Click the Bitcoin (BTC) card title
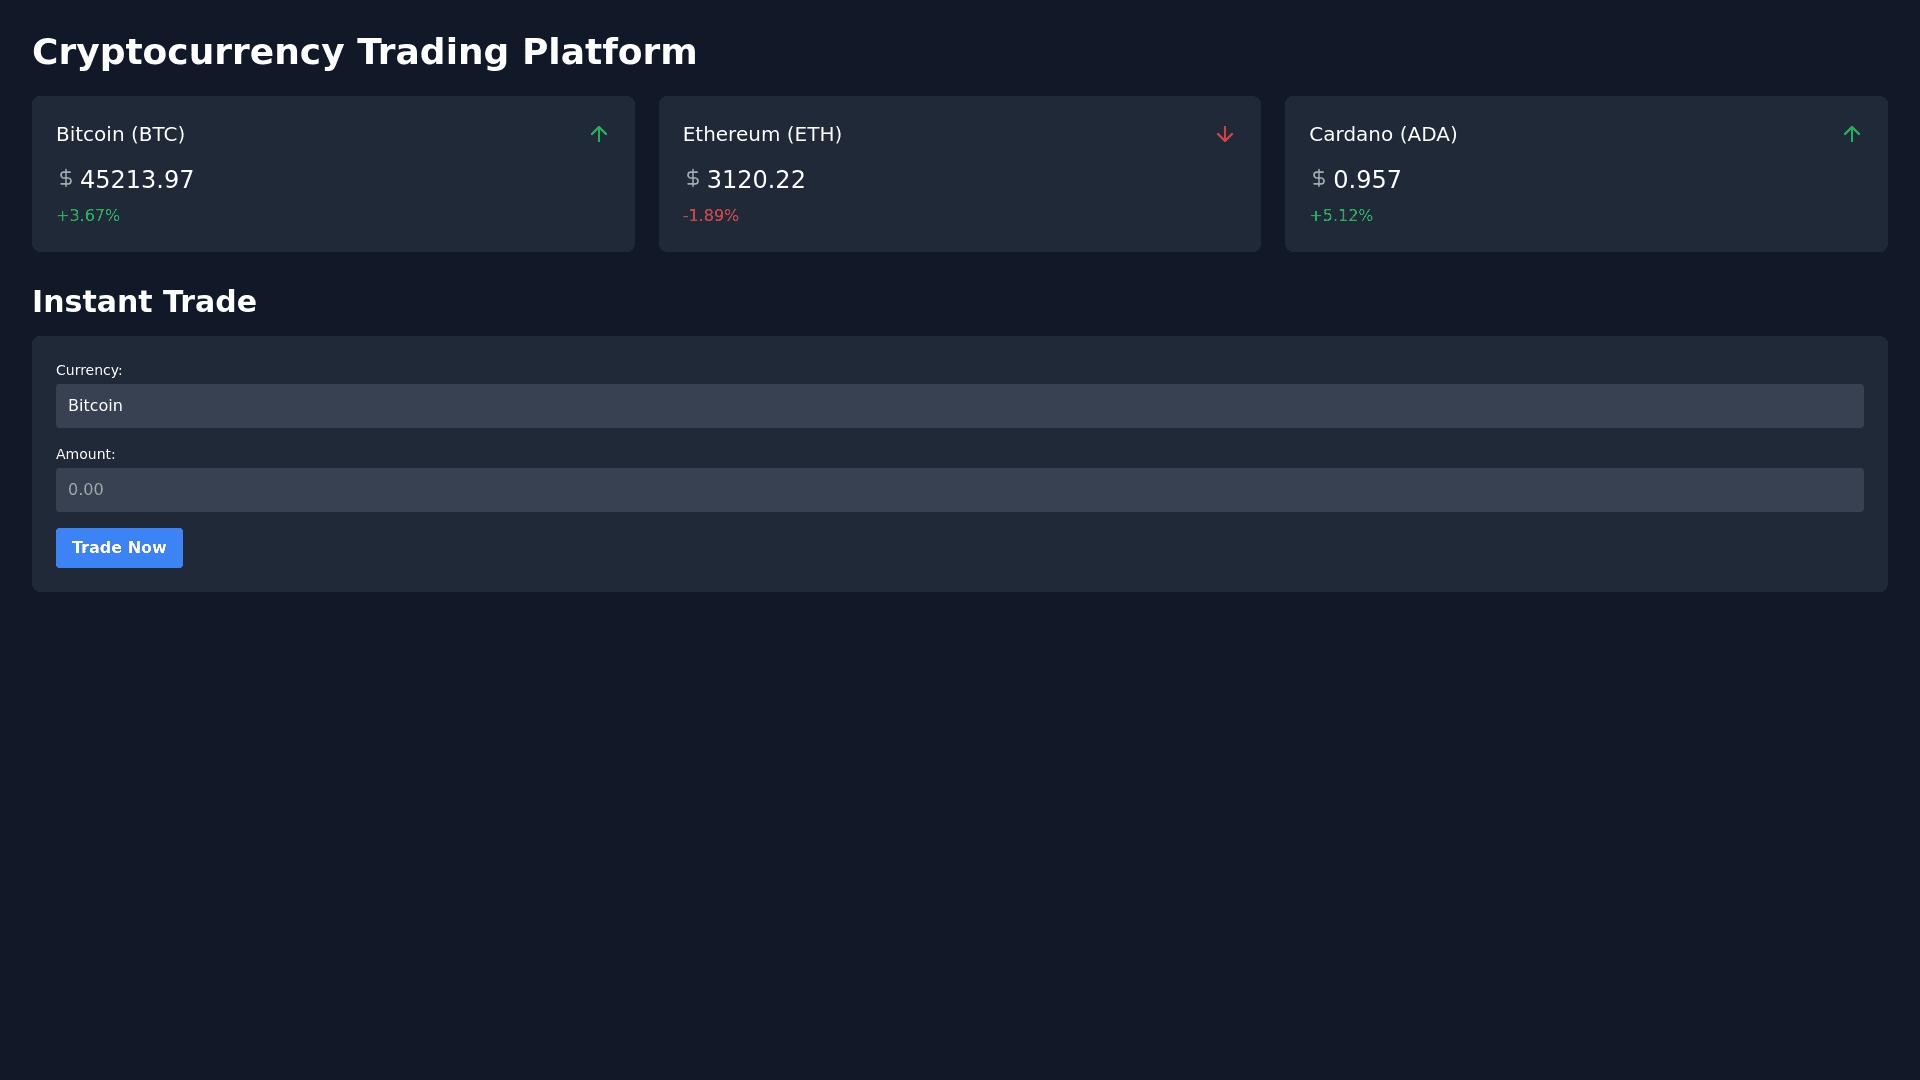The height and width of the screenshot is (1080, 1920). click(120, 134)
